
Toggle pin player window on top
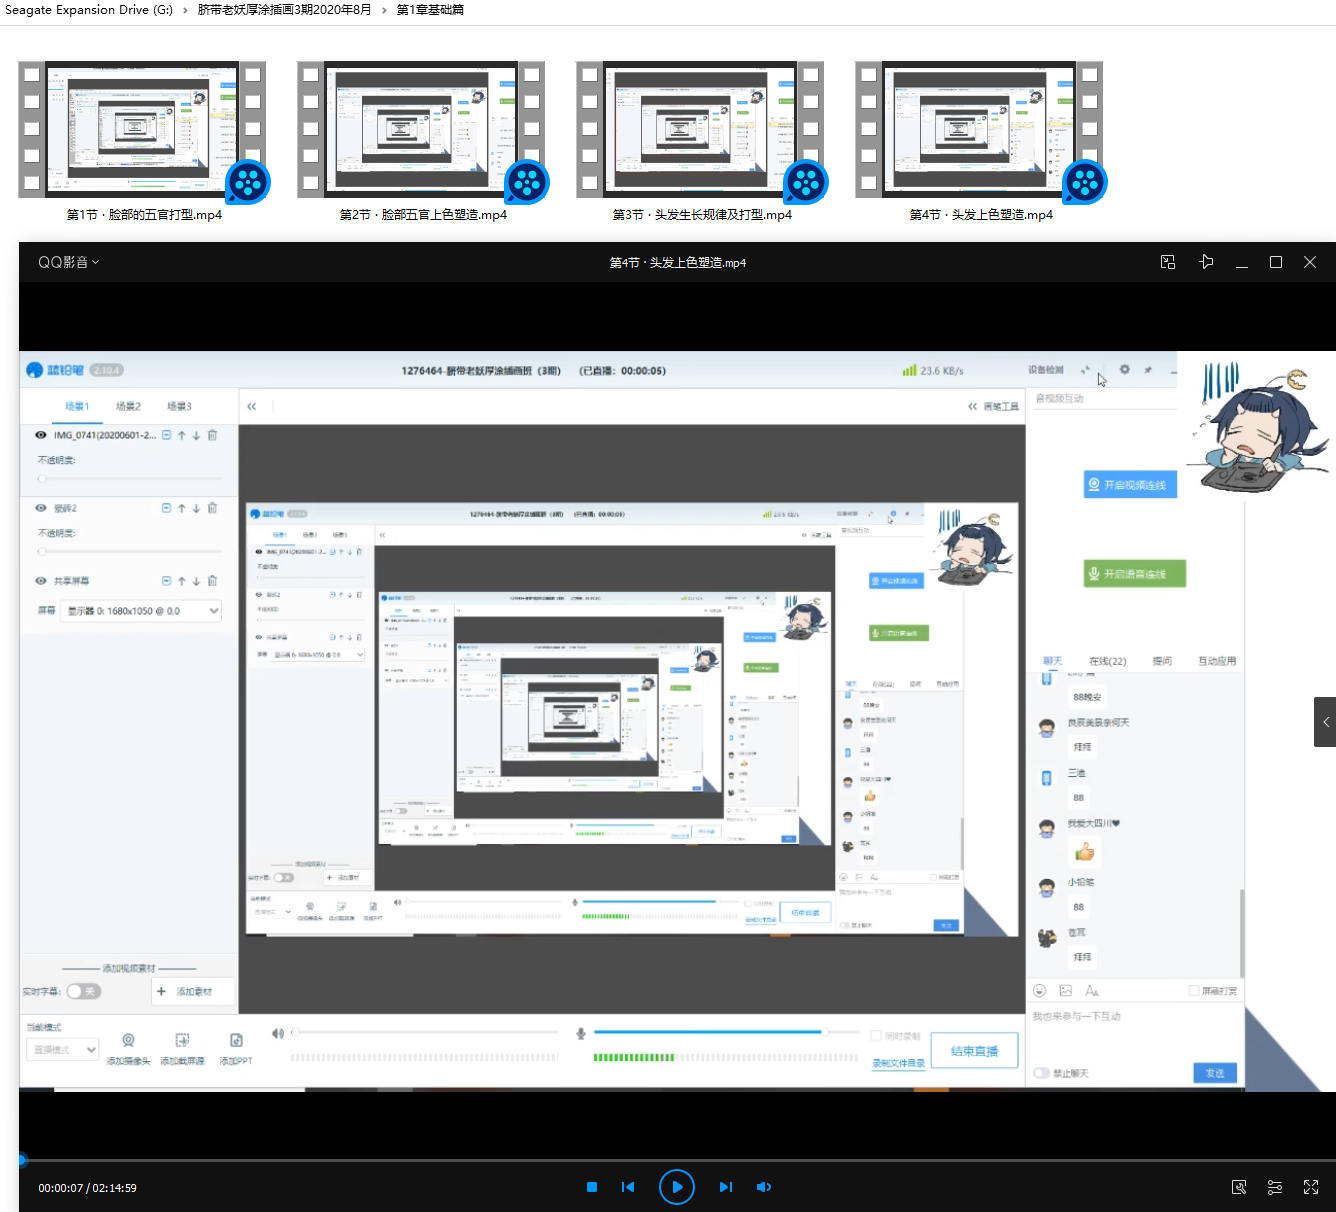(x=1206, y=262)
